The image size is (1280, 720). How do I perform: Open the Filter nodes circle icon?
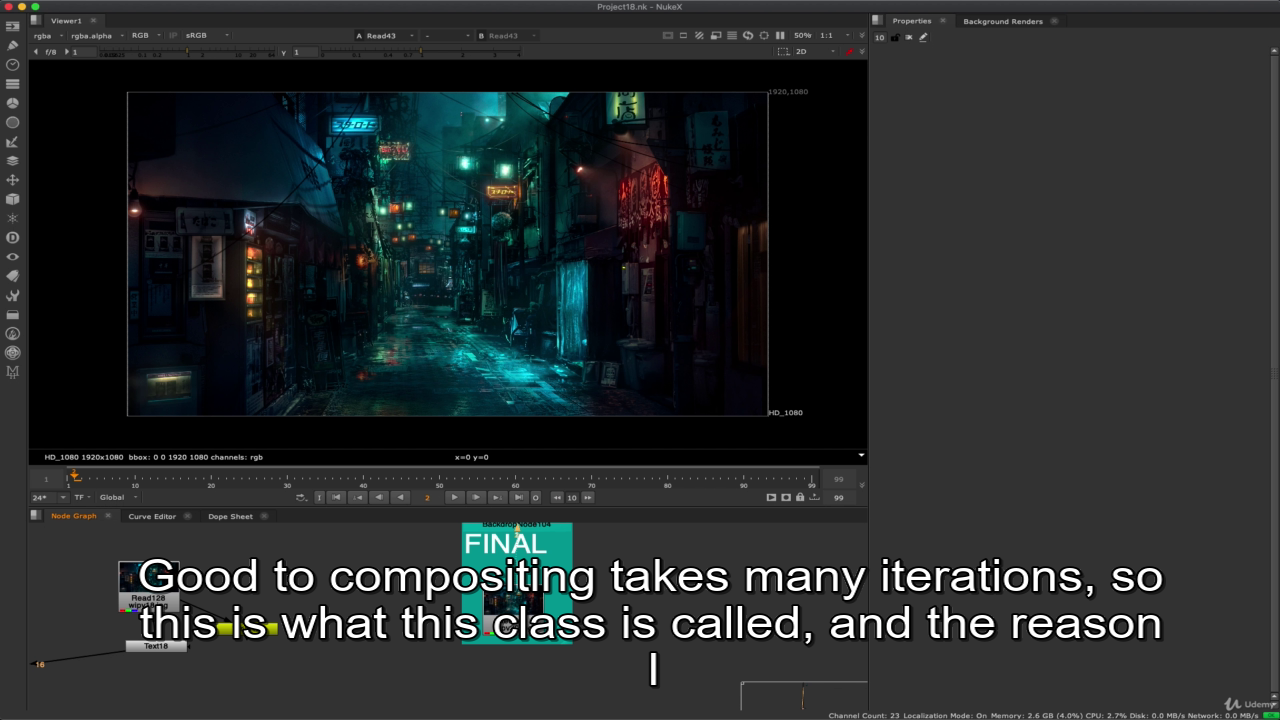[x=13, y=122]
